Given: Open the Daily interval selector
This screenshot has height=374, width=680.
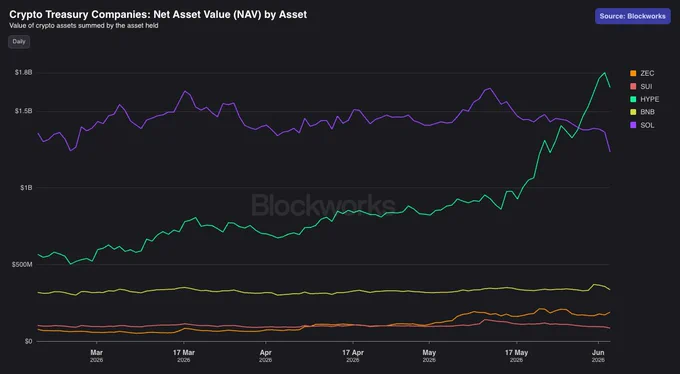Looking at the screenshot, I should coord(19,42).
